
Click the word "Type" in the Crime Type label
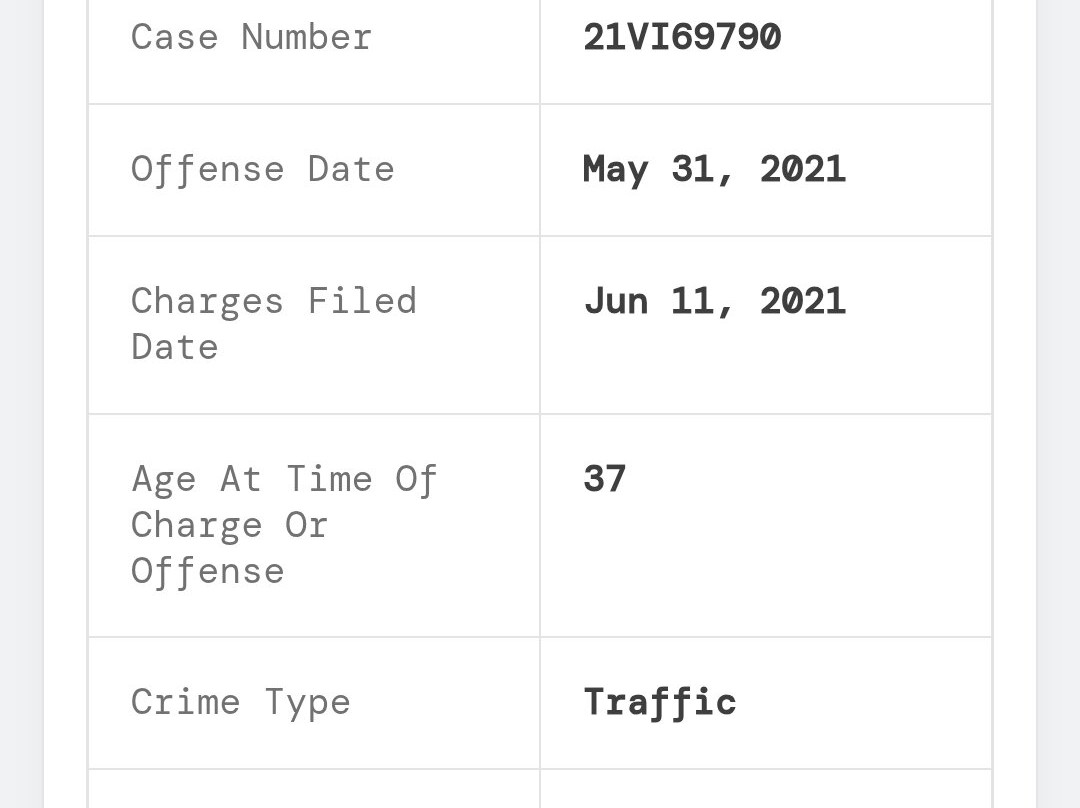point(307,702)
